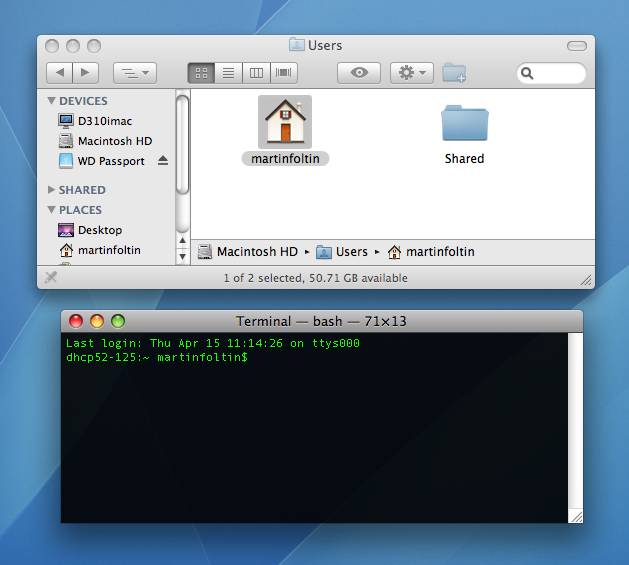The width and height of the screenshot is (629, 565).
Task: Open the Action gear menu
Action: coord(412,73)
